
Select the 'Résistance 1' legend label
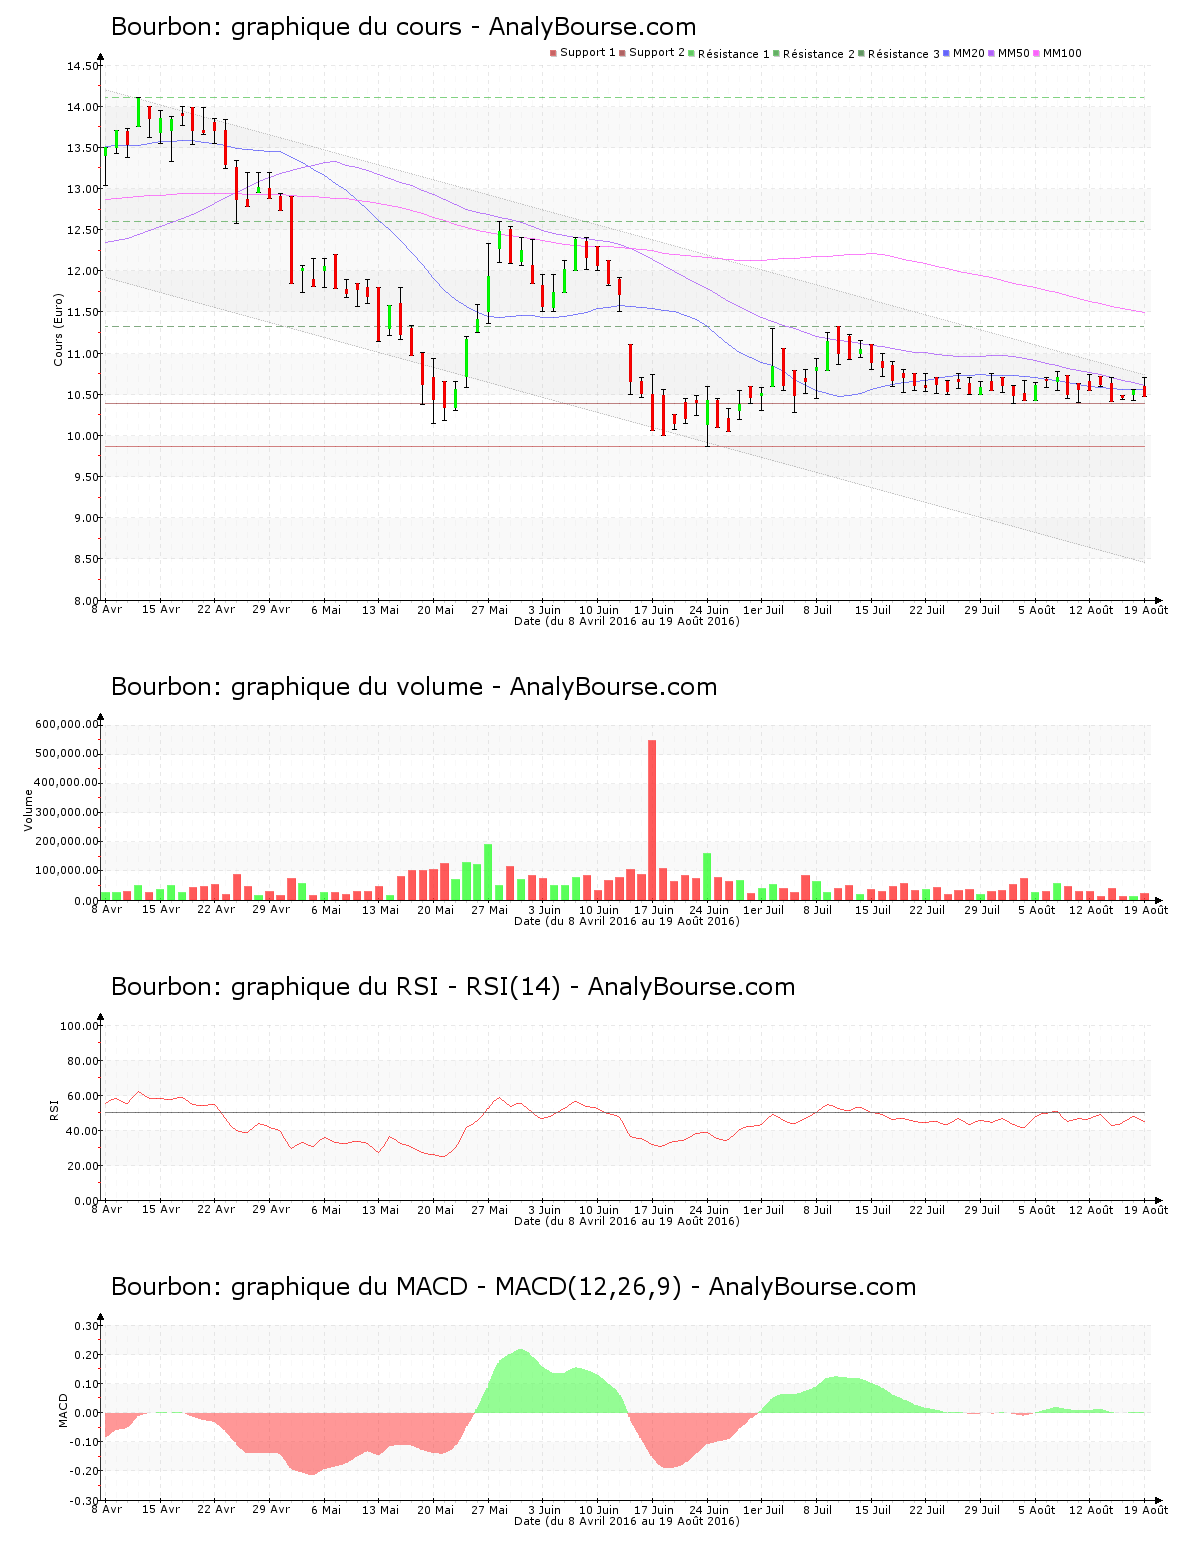coord(734,54)
